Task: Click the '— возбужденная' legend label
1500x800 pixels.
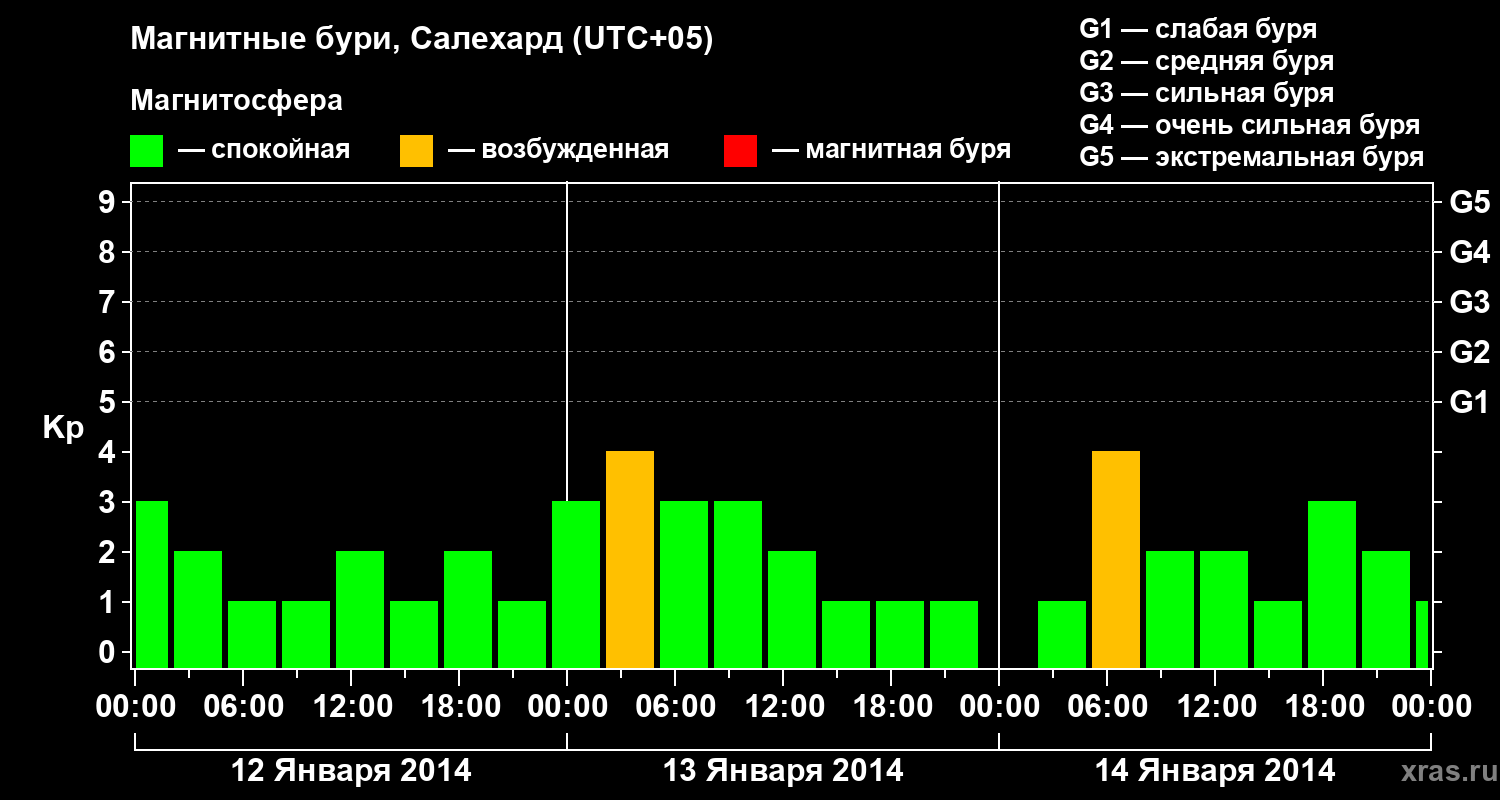Action: 558,150
